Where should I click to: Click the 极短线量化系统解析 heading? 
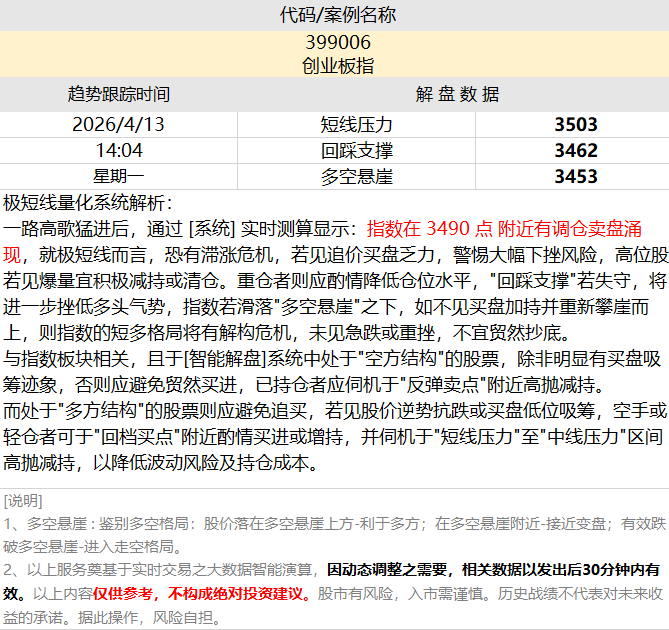[88, 202]
